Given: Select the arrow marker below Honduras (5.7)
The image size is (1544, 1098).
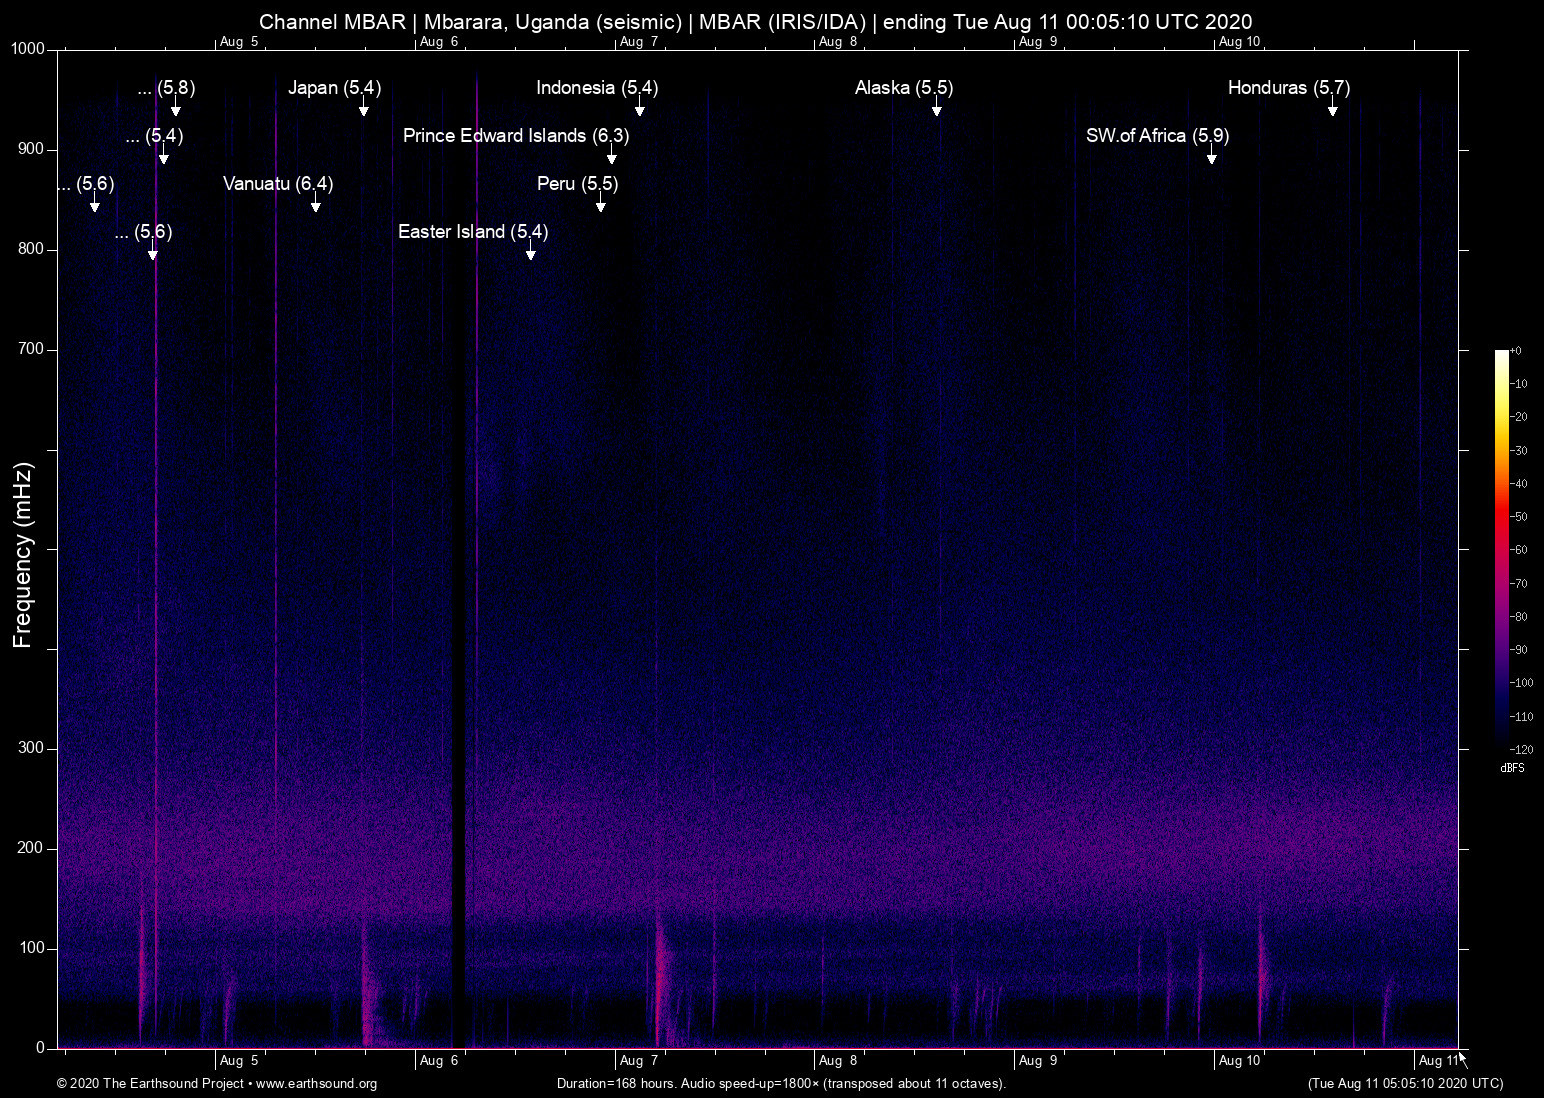Looking at the screenshot, I should 1332,109.
